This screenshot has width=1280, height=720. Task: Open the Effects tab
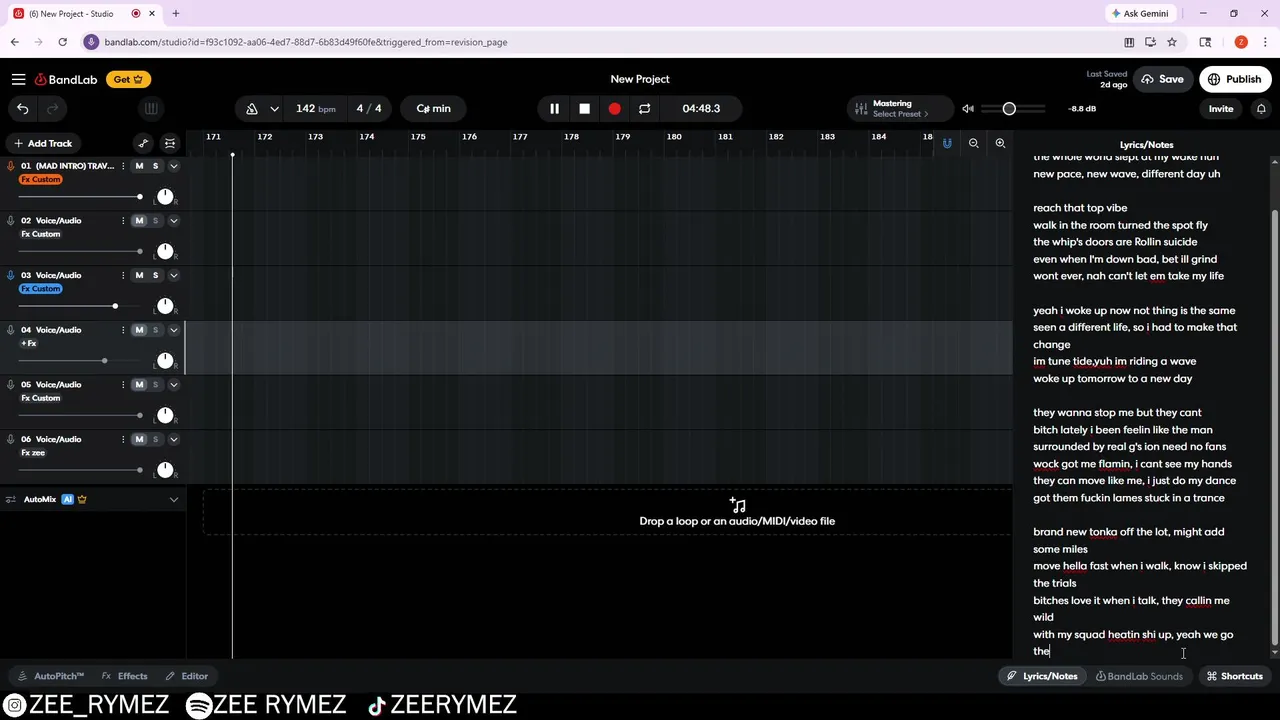coord(124,676)
